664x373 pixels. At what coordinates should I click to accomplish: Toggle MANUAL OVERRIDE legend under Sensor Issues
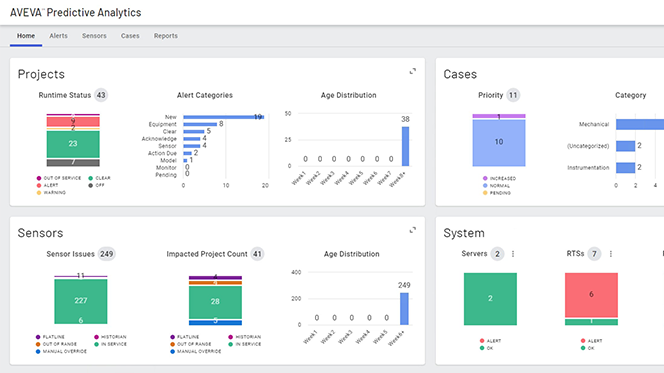[x=61, y=351]
